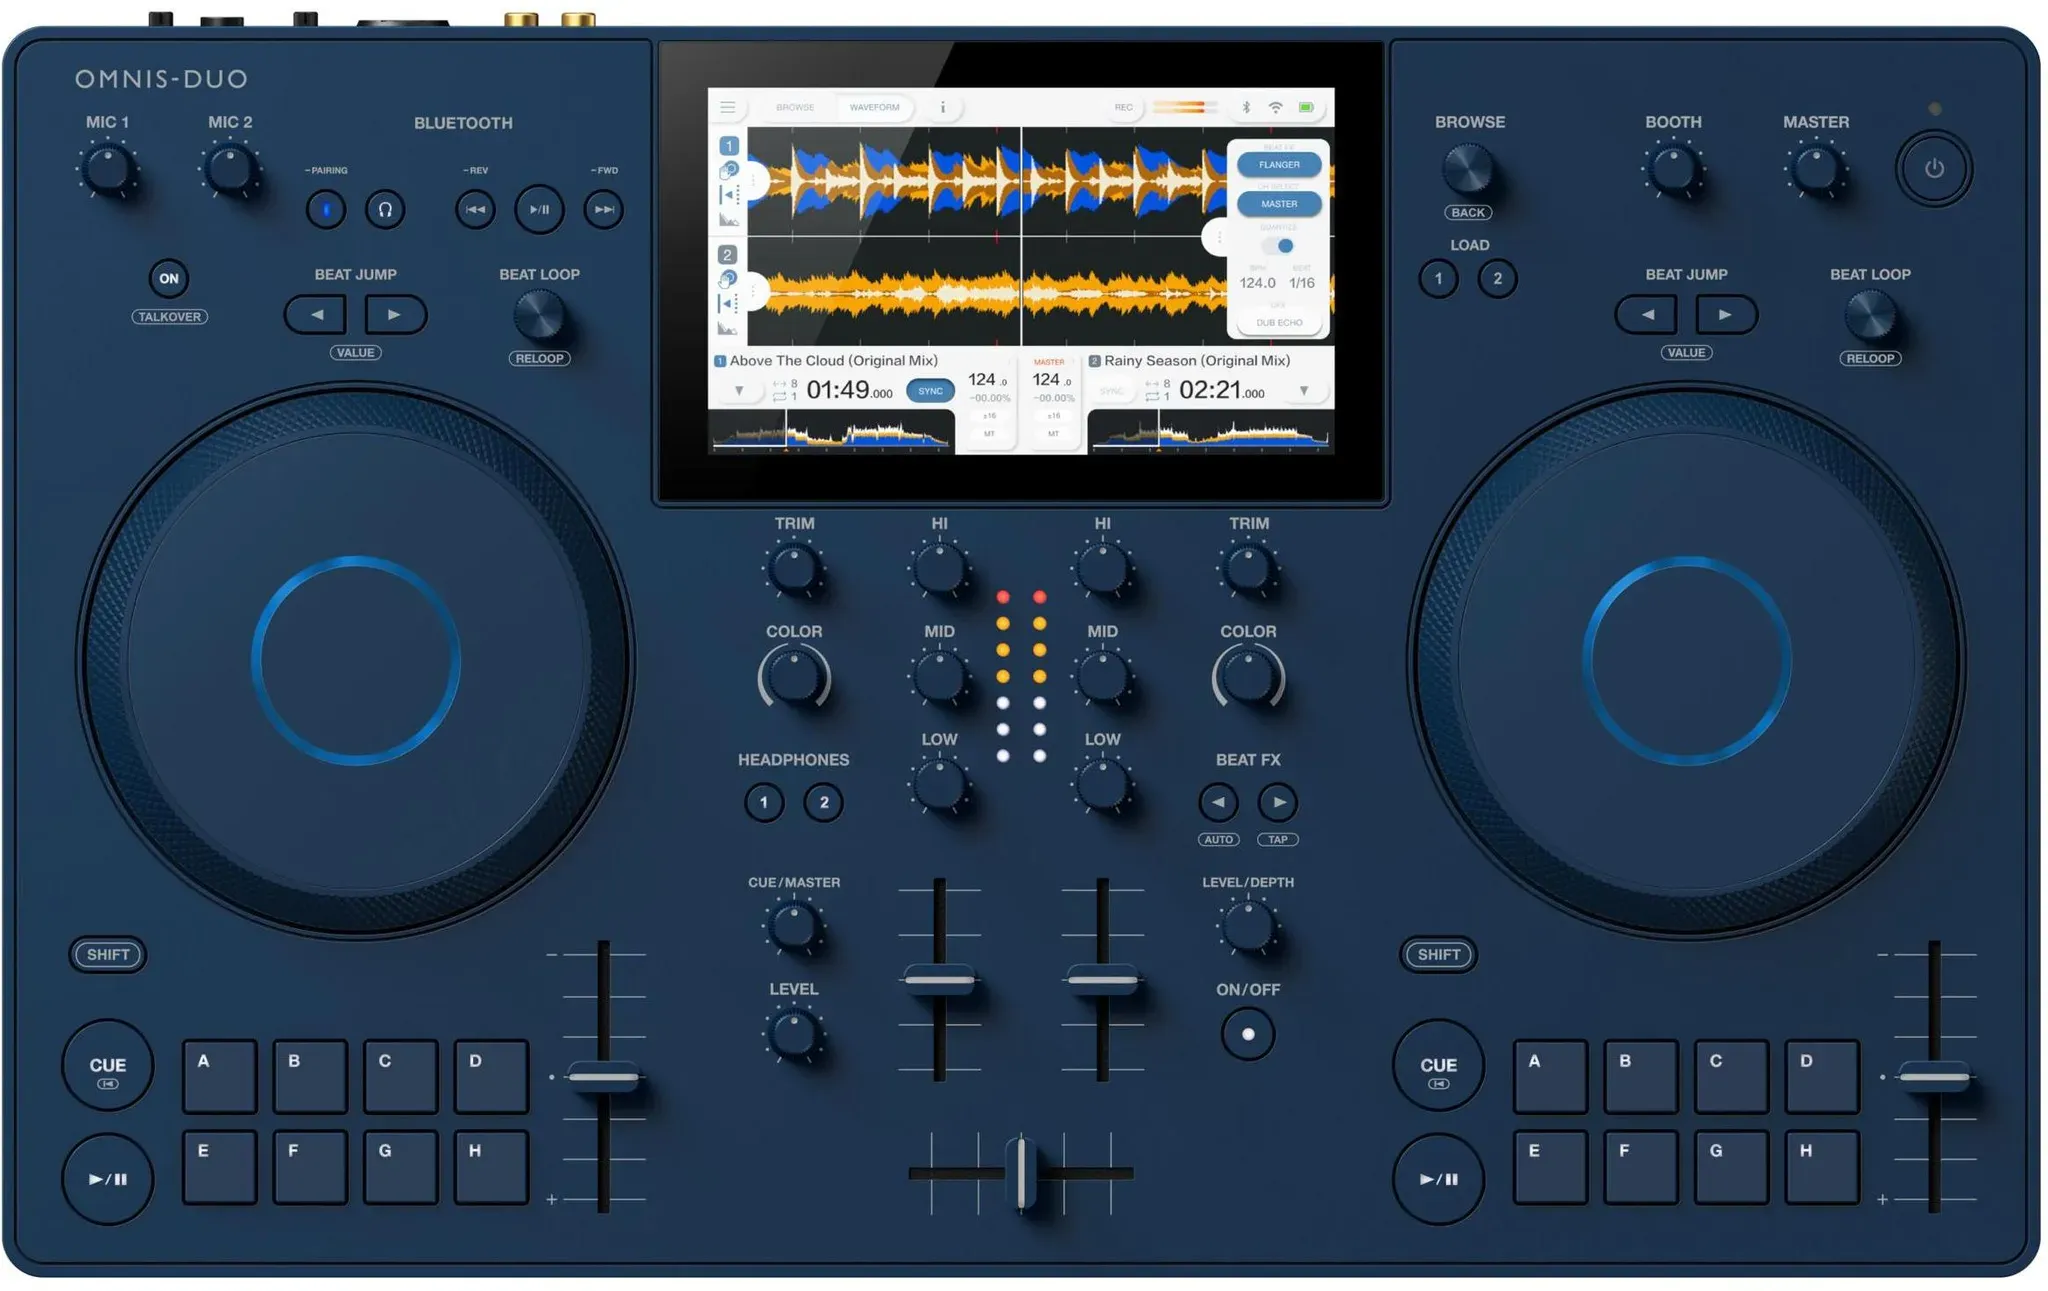
Task: Push the headphone button in the Bluetooth section
Action: click(x=385, y=209)
